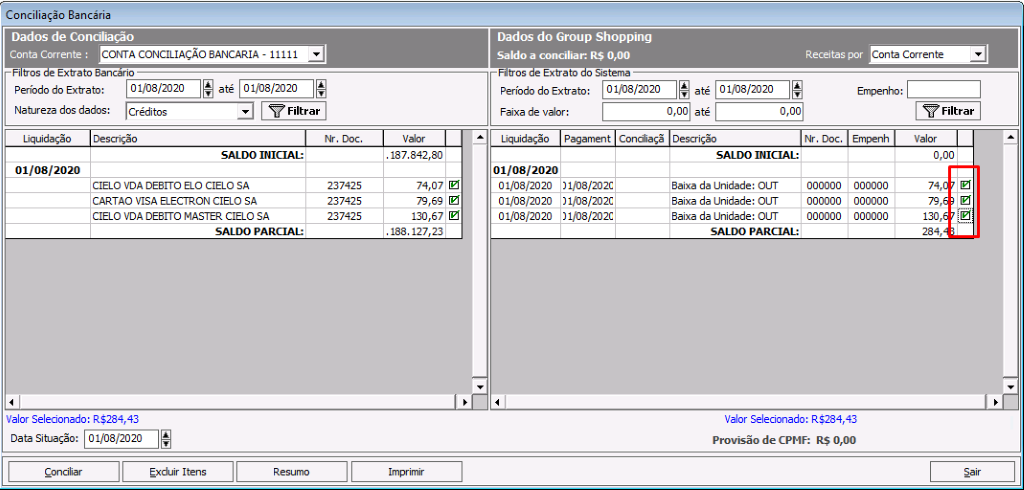
Task: Click the bank SALDO INICIAL value .187.842,80
Action: (414, 155)
